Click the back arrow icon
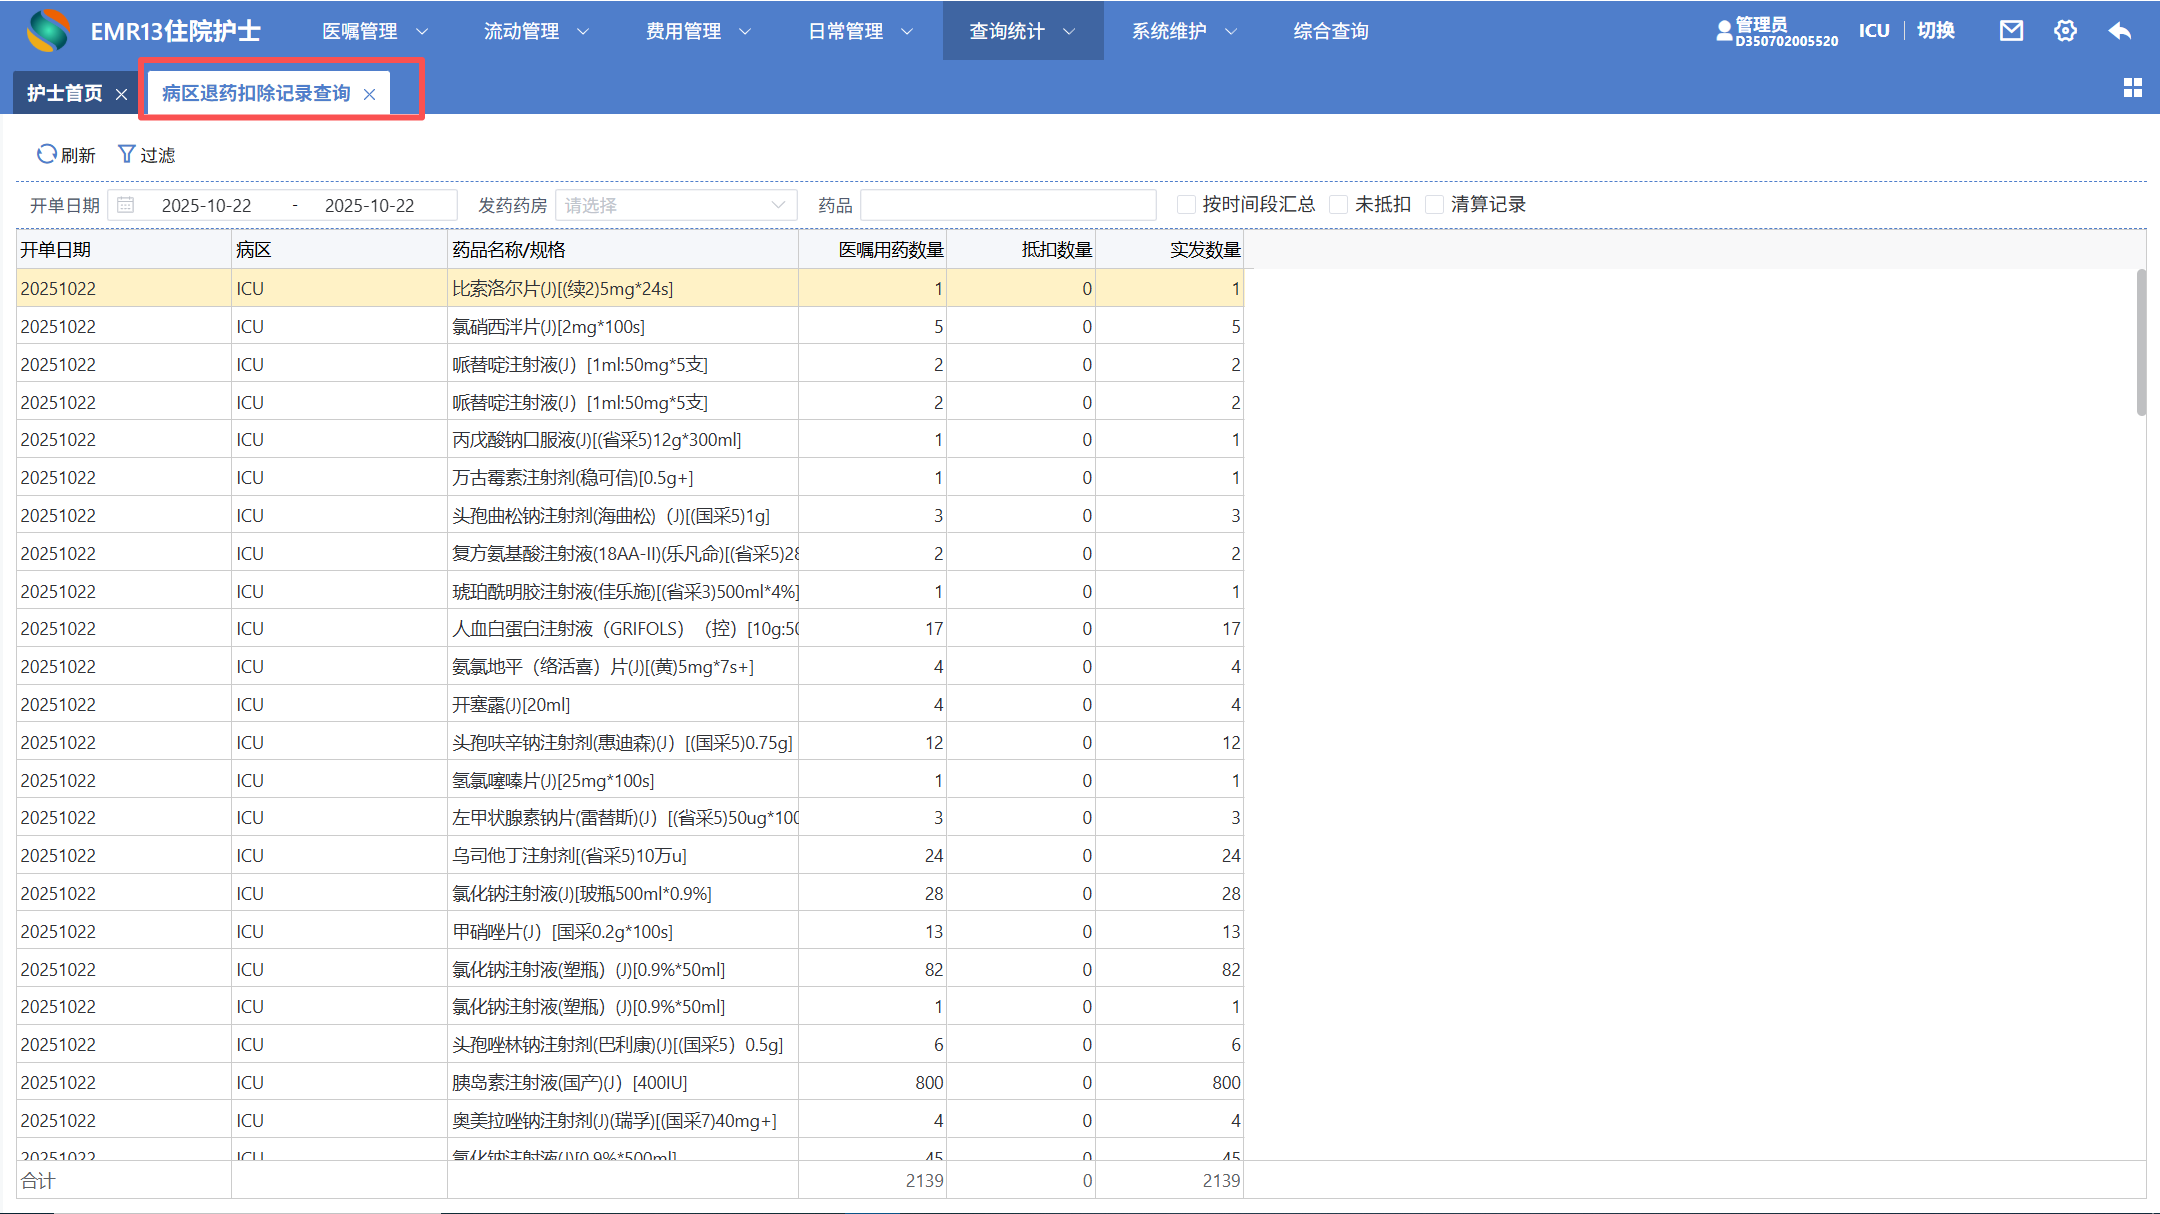 point(2119,31)
